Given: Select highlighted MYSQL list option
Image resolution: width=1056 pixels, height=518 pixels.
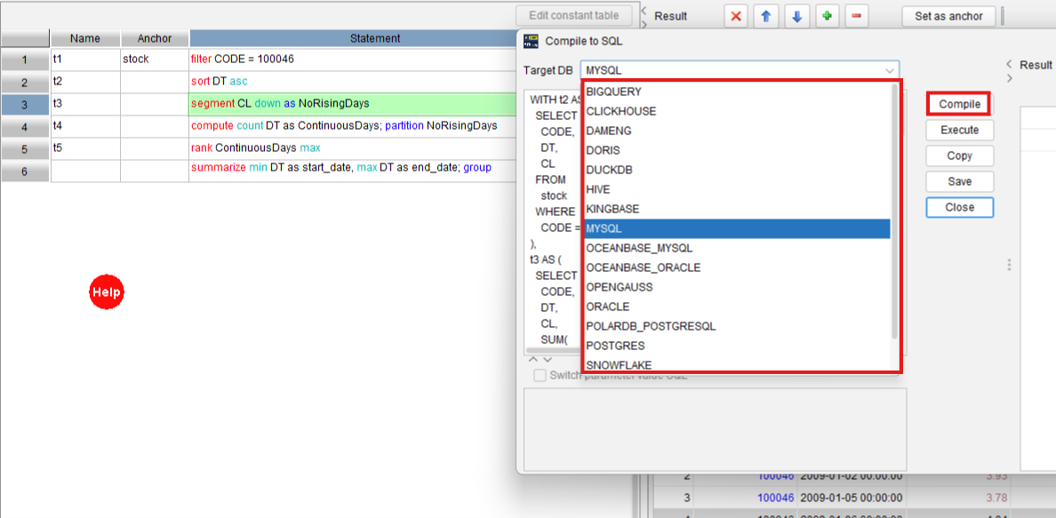Looking at the screenshot, I should (737, 228).
